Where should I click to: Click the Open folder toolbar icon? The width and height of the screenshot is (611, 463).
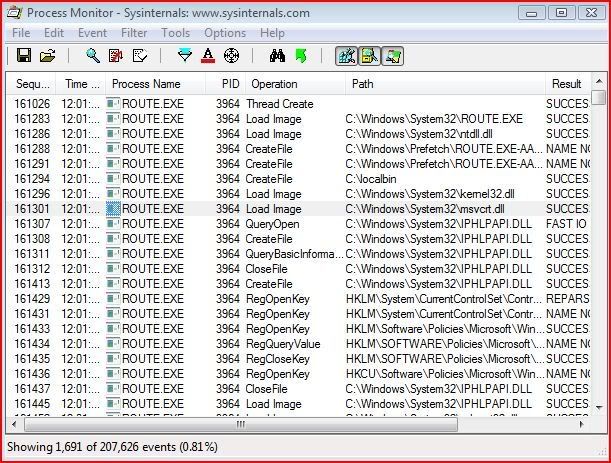(x=48, y=55)
